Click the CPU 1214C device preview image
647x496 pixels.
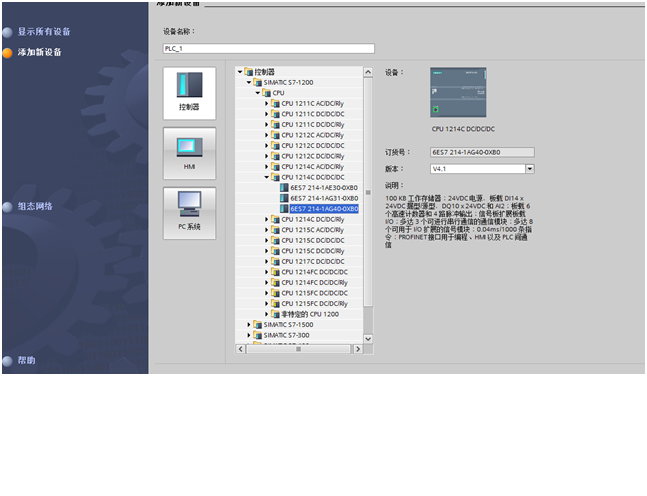(x=458, y=92)
